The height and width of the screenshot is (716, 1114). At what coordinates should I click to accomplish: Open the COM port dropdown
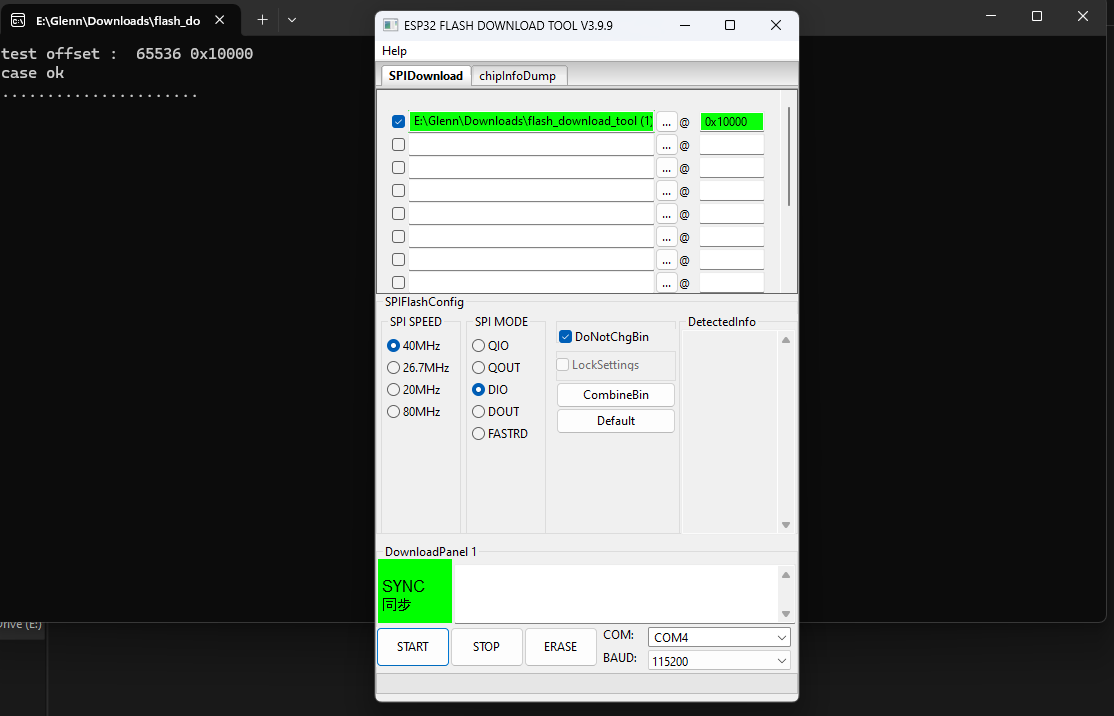click(719, 638)
